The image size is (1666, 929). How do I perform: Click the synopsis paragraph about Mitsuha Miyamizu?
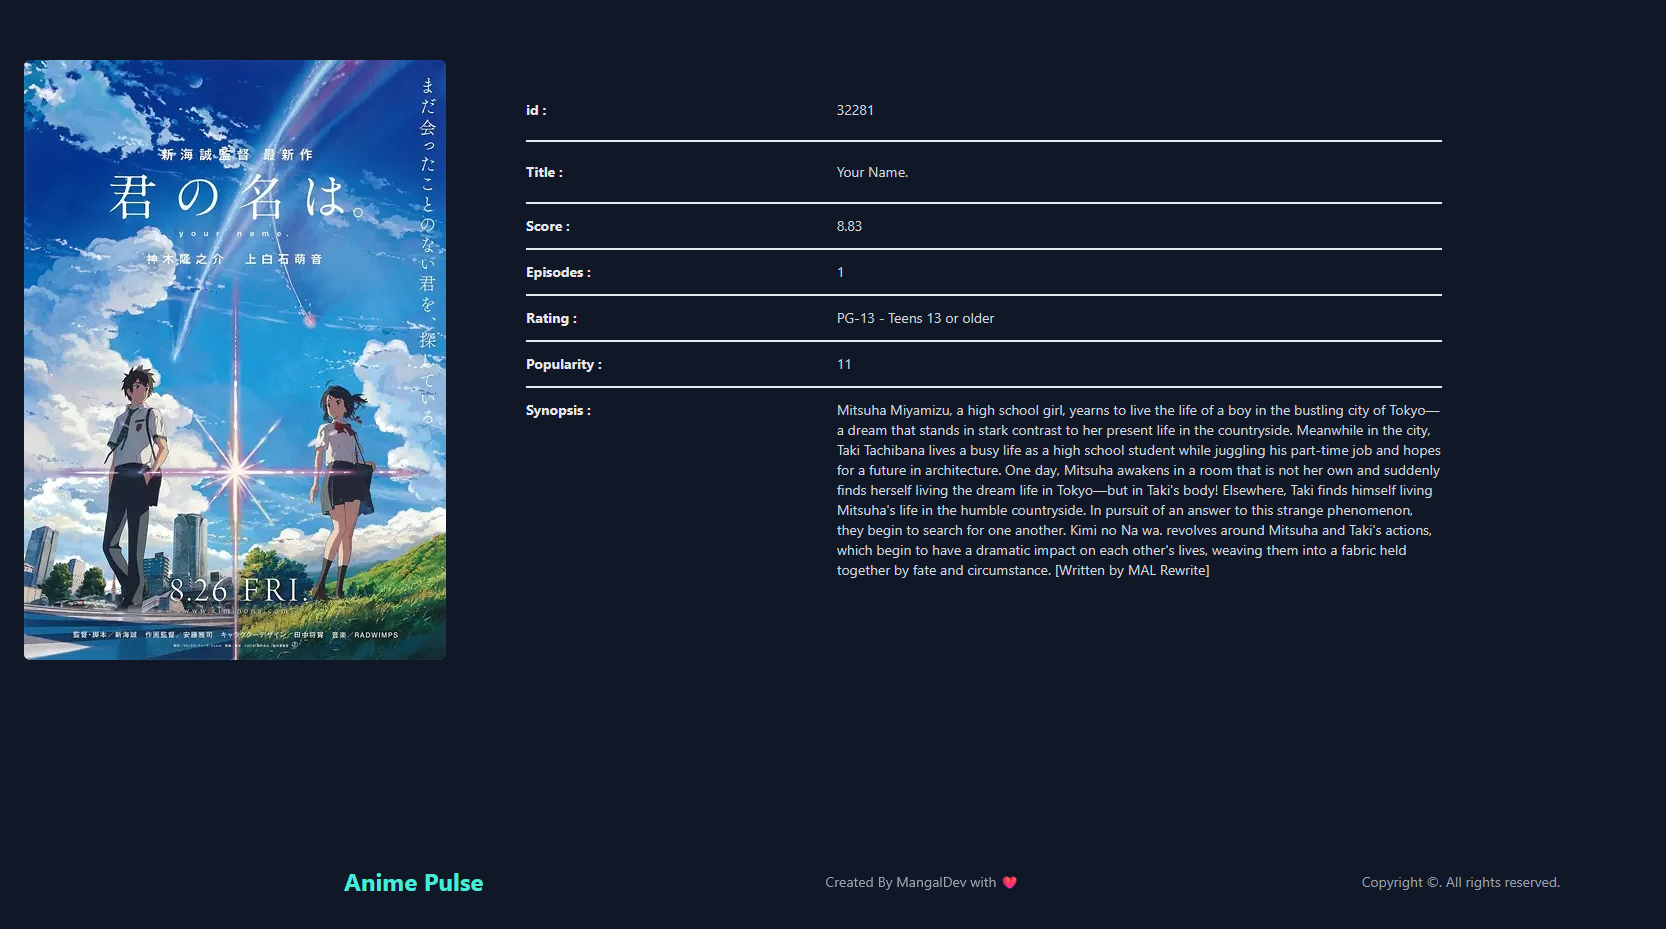tap(1139, 490)
